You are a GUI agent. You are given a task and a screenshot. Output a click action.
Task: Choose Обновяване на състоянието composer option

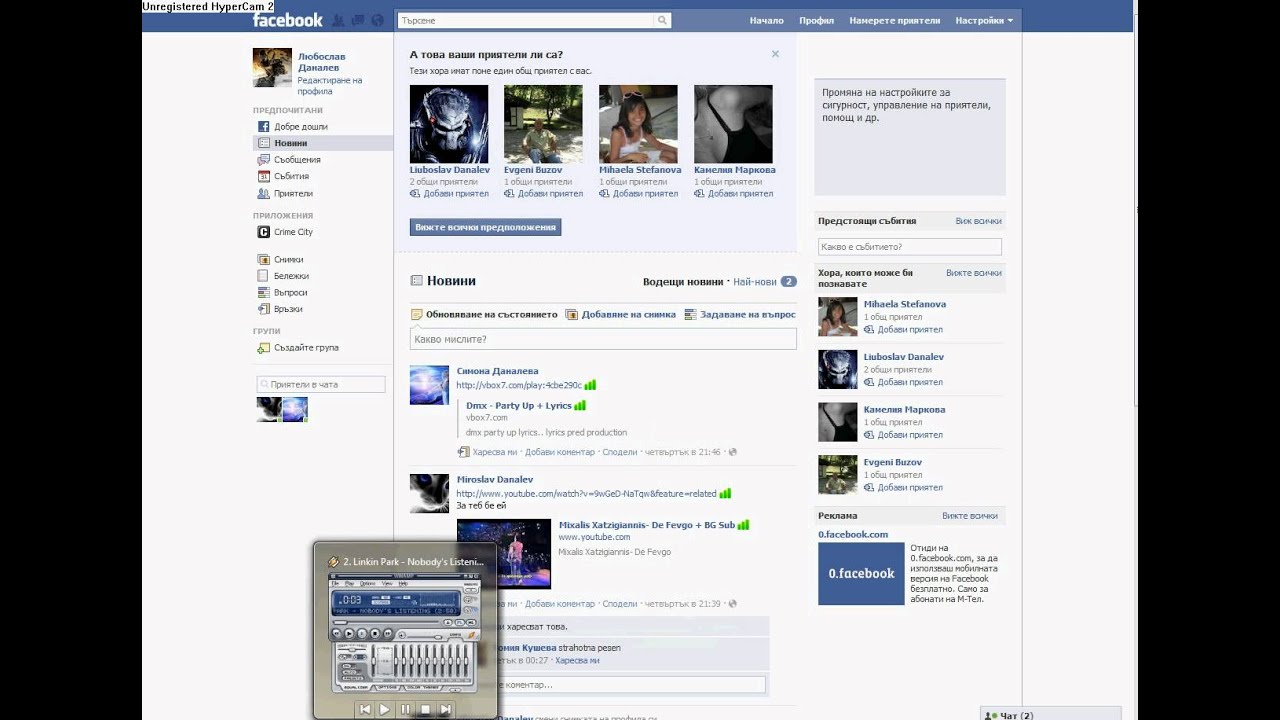click(x=484, y=314)
